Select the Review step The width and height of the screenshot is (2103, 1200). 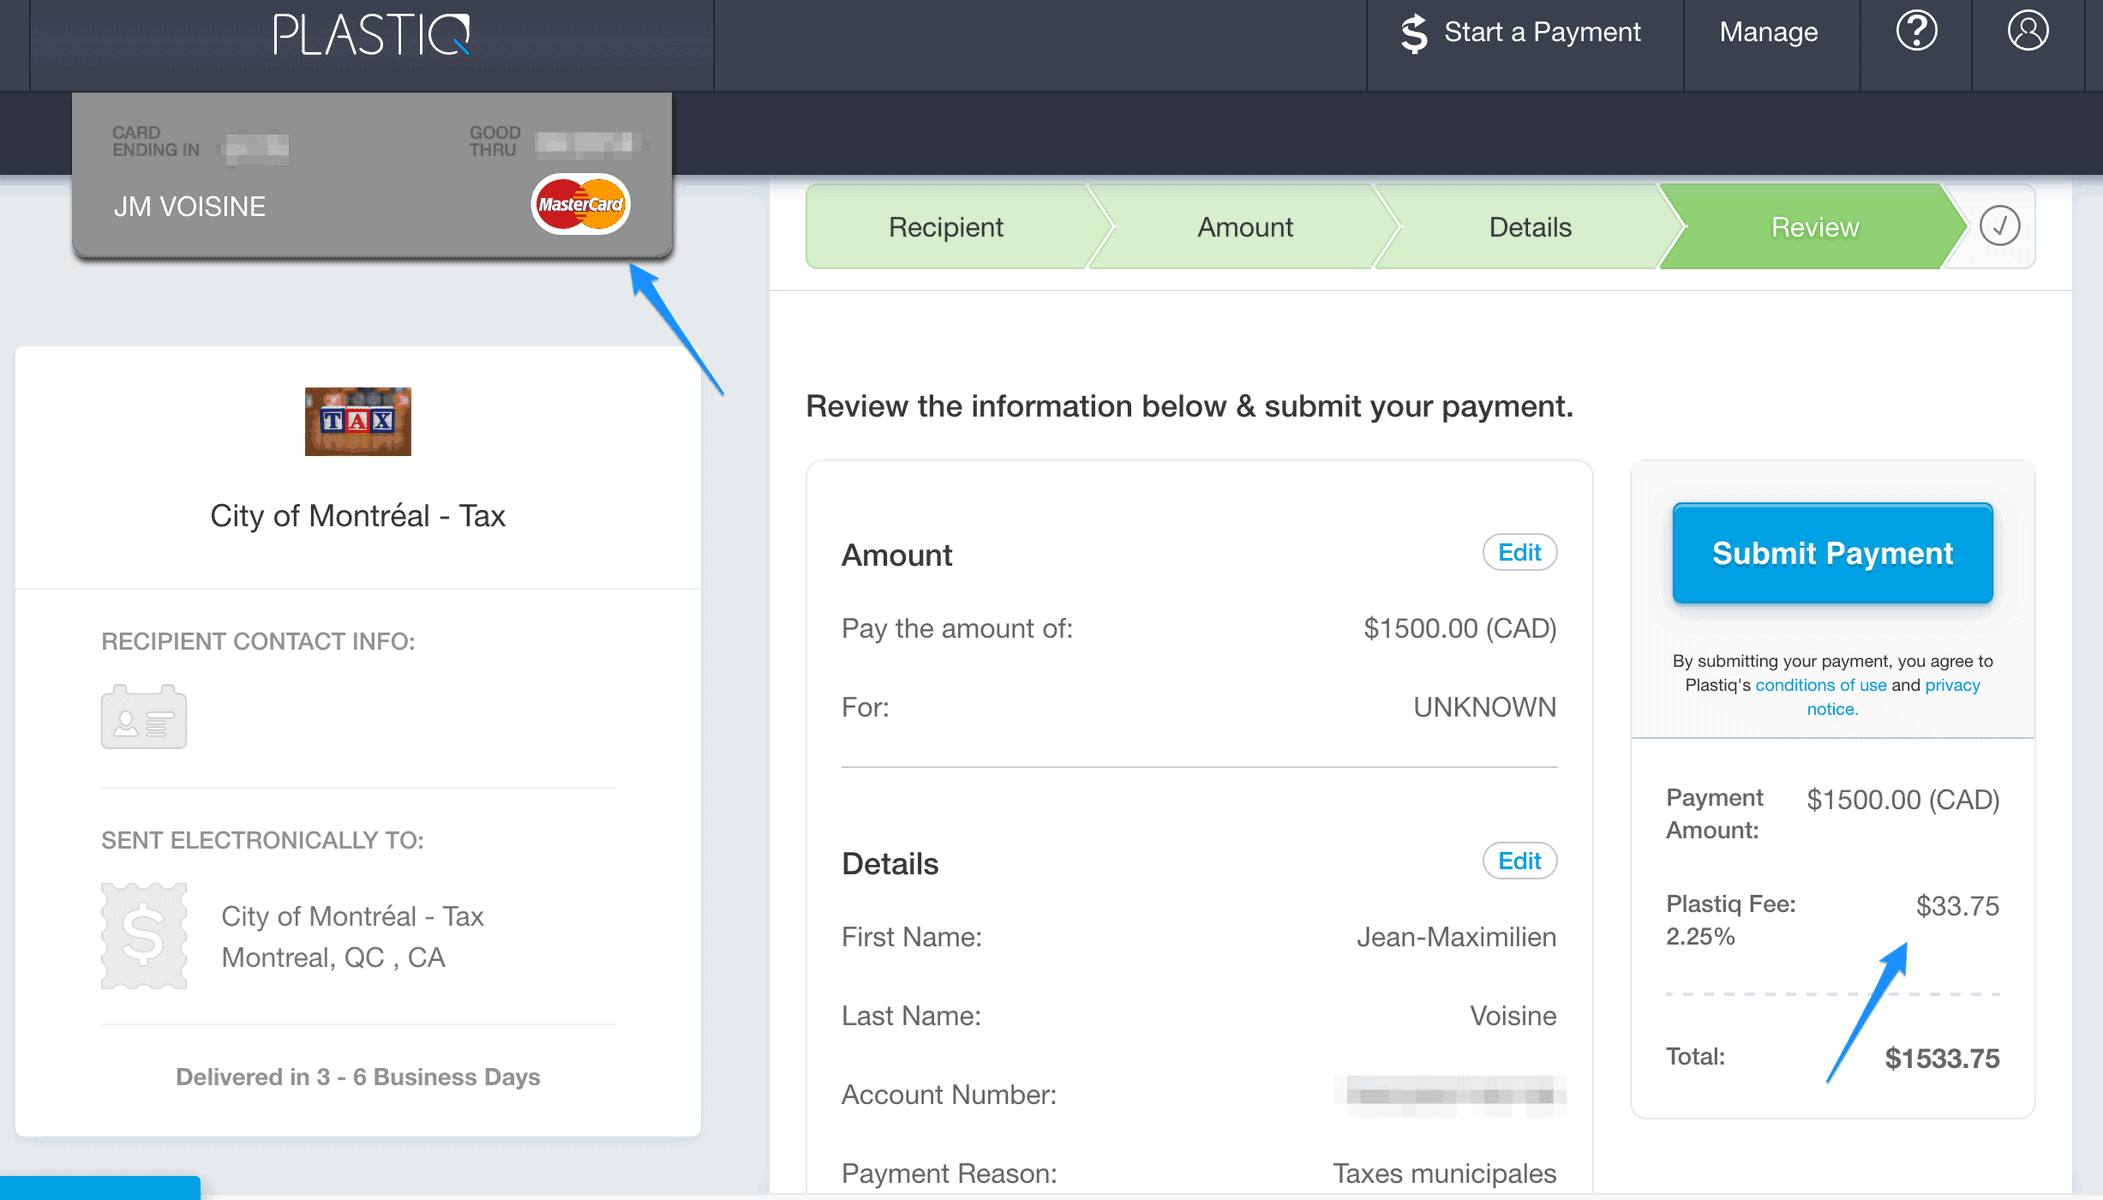(x=1814, y=227)
